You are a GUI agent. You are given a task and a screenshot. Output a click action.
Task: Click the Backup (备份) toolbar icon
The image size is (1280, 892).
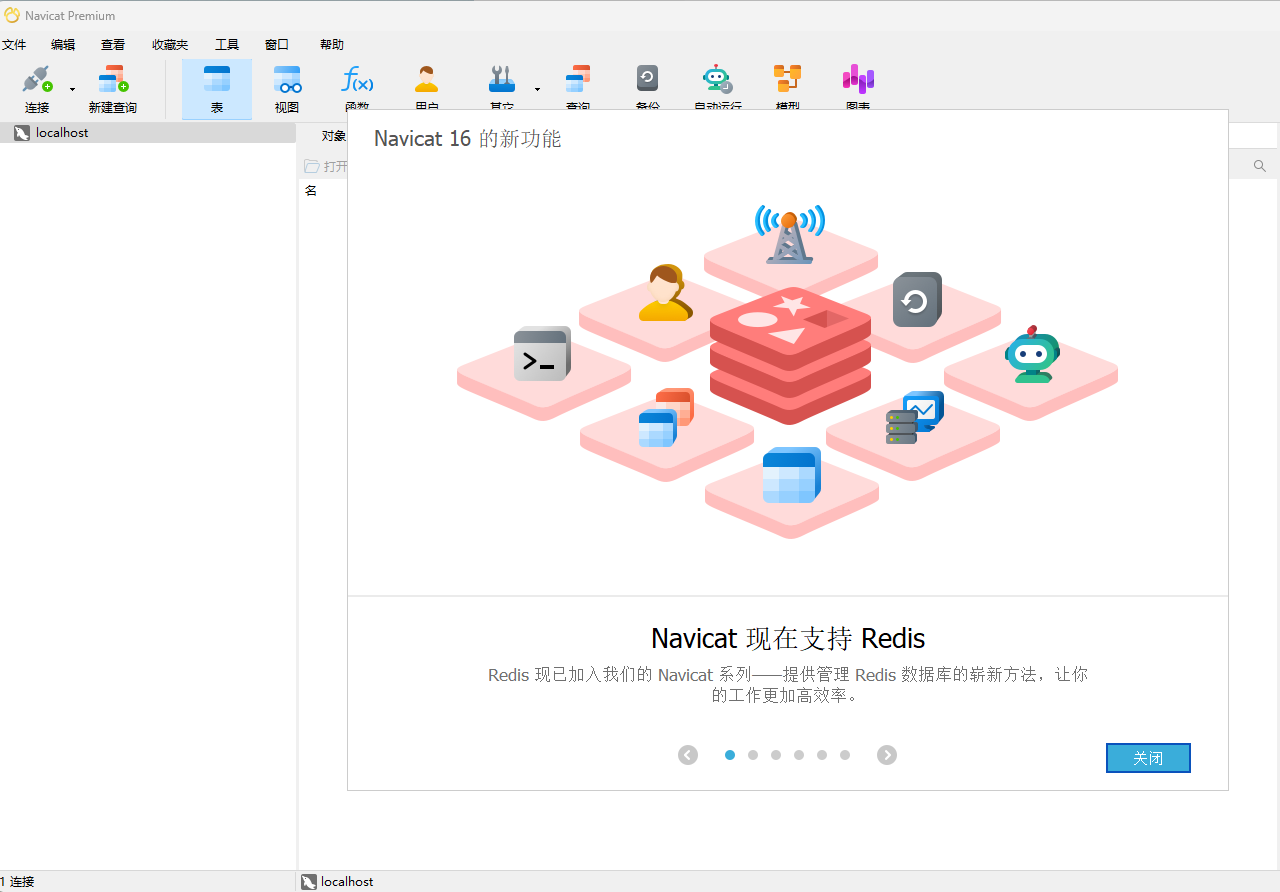(647, 79)
